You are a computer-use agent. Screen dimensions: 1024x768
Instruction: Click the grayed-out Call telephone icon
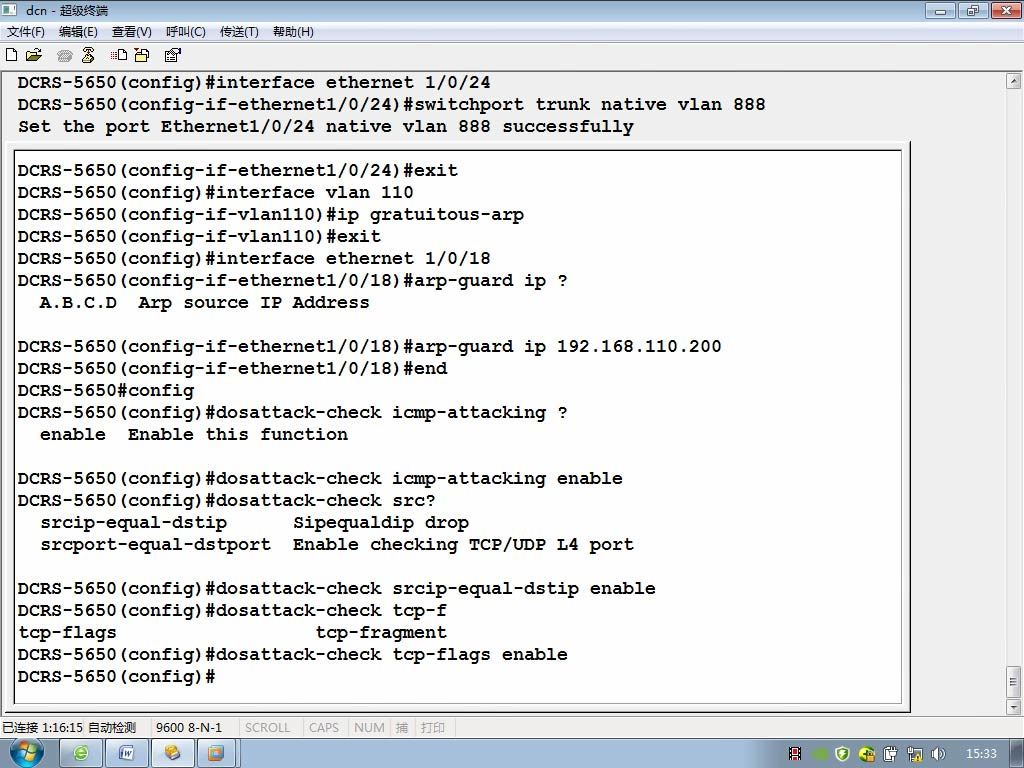click(x=64, y=56)
